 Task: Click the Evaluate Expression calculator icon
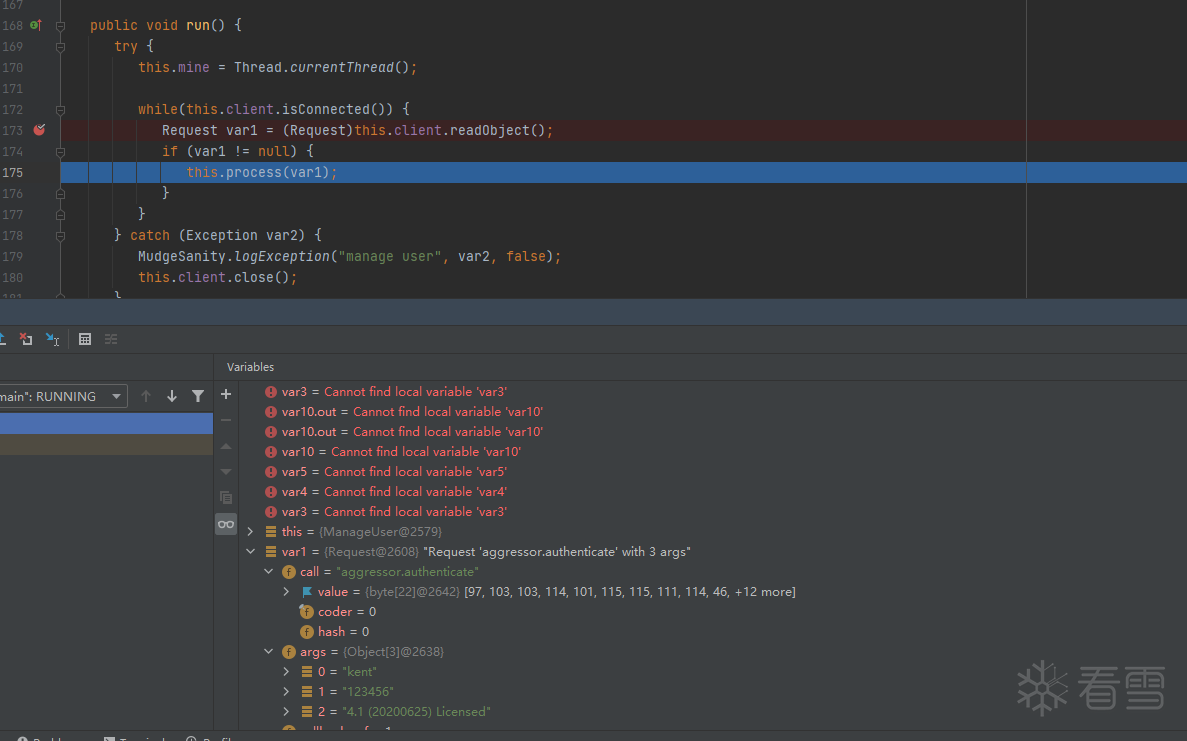[x=85, y=339]
